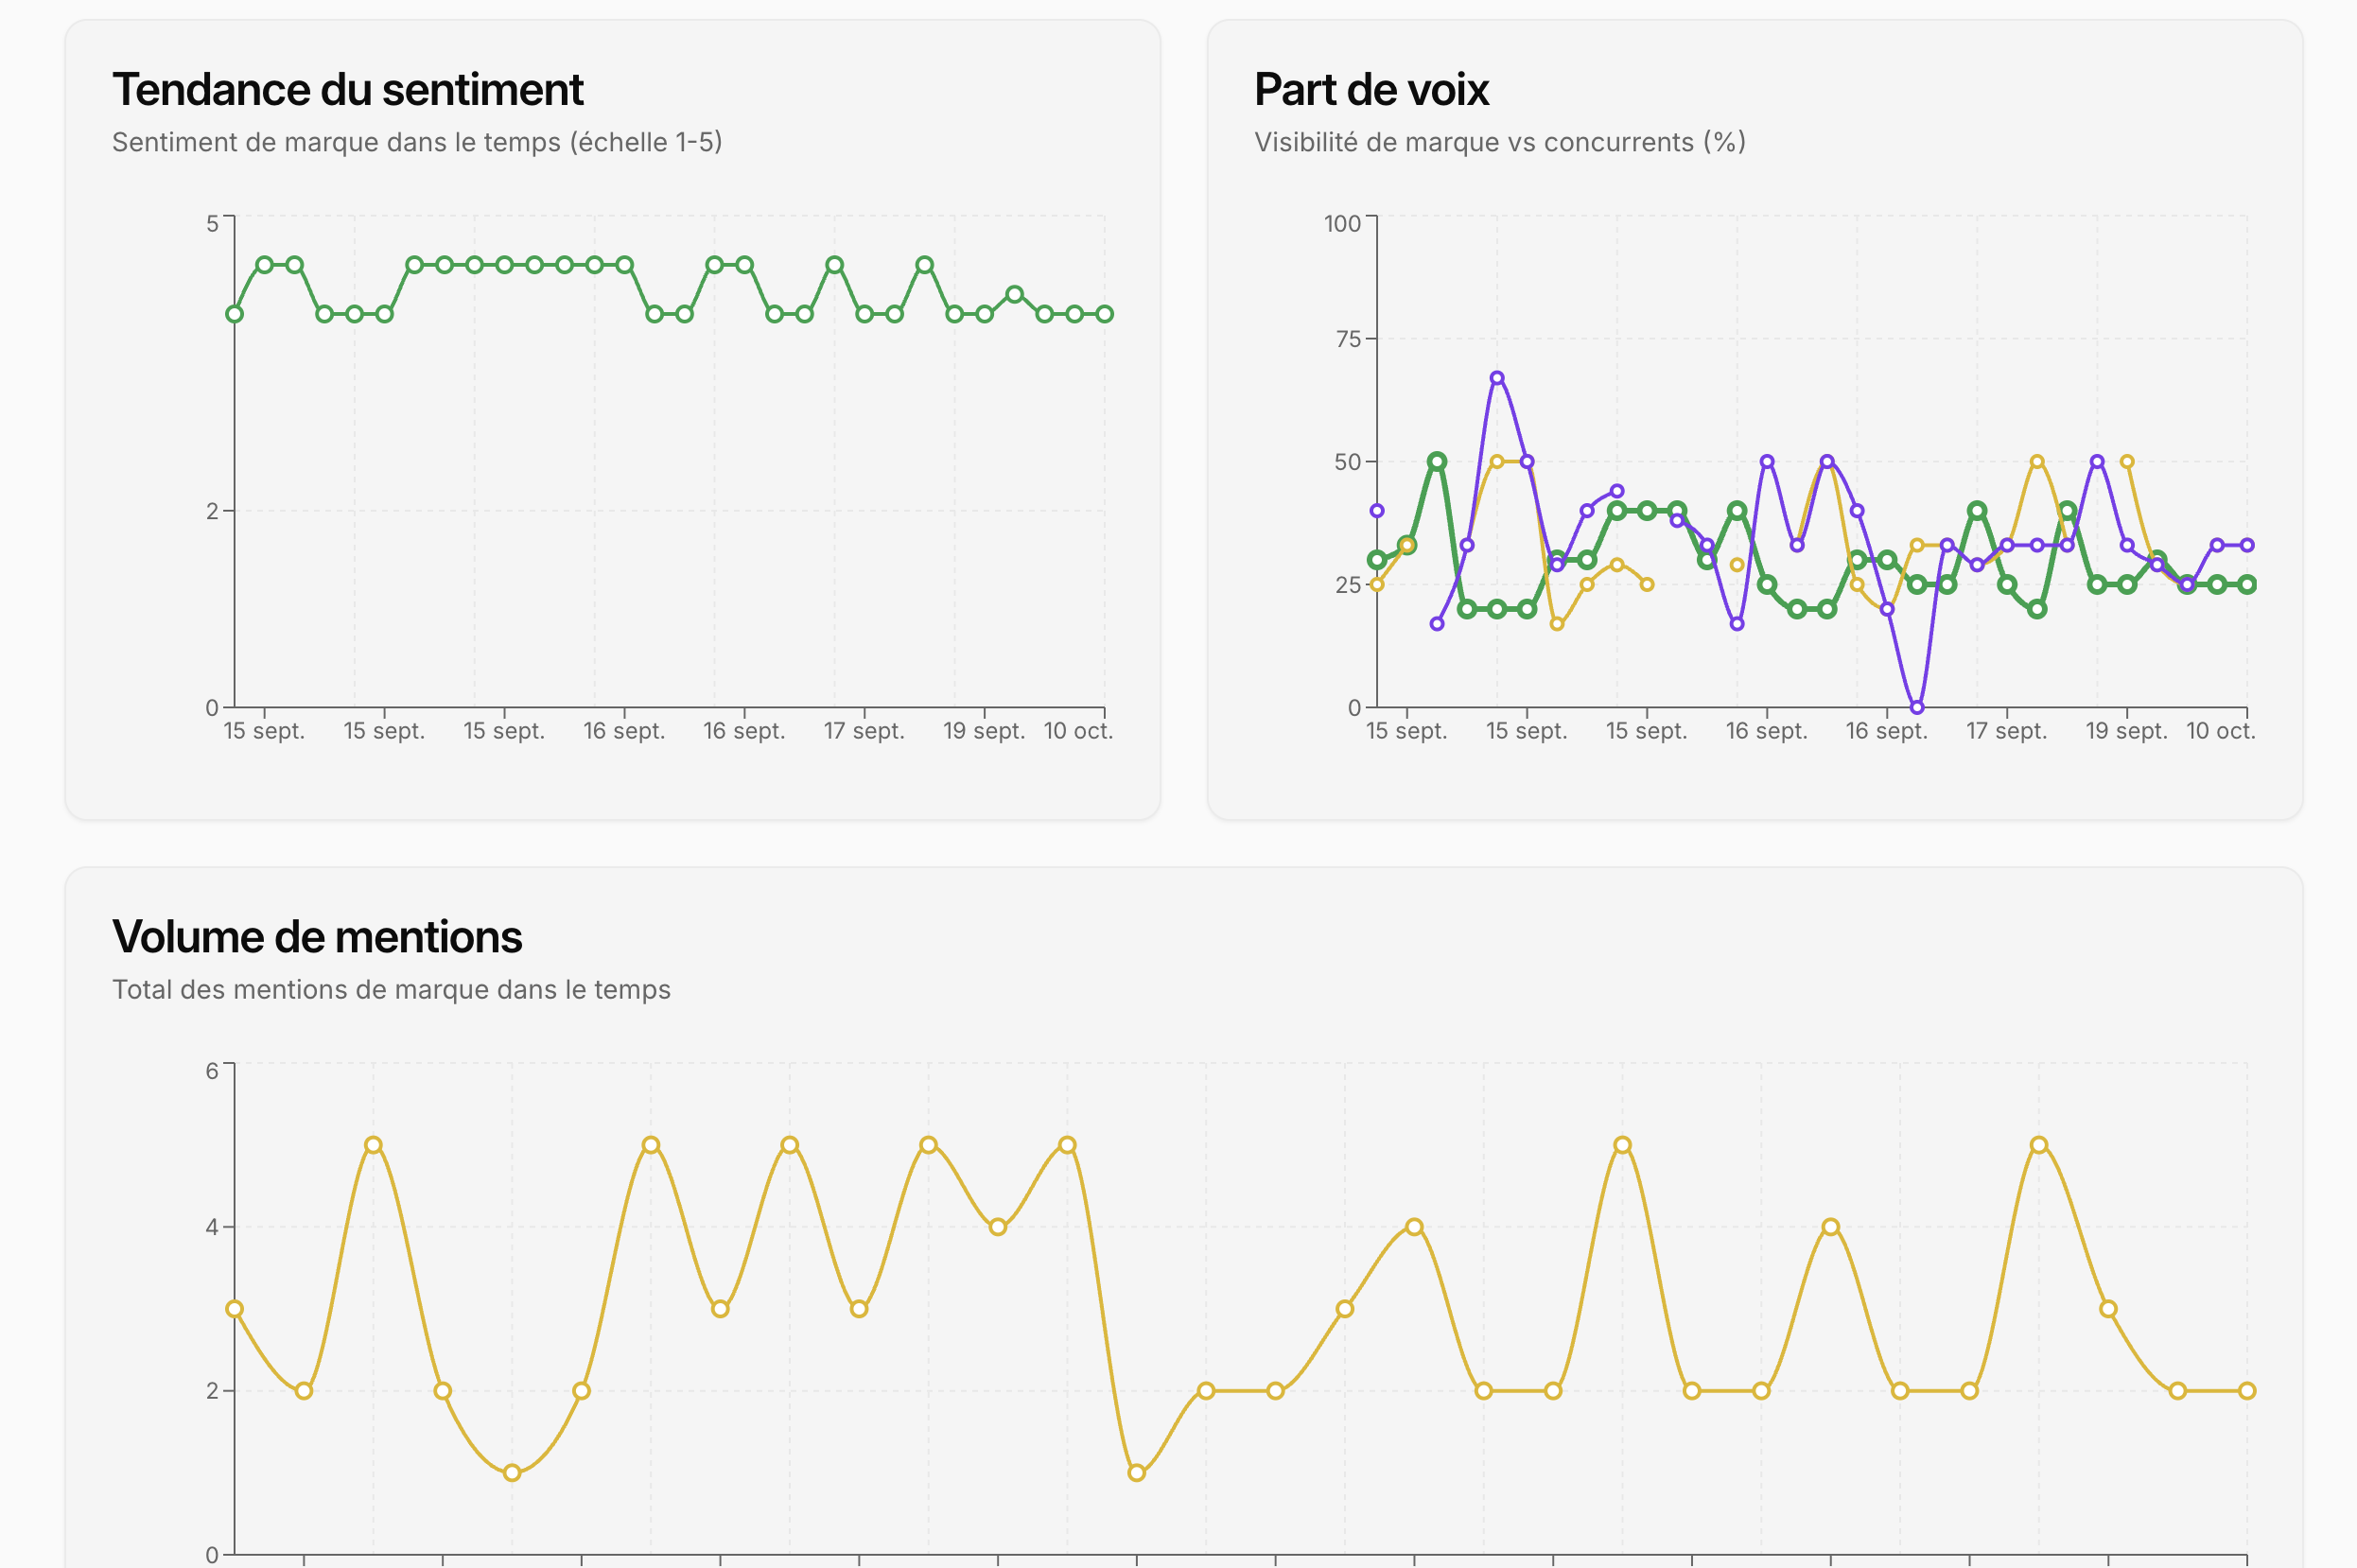The height and width of the screenshot is (1568, 2357).
Task: Select the first data point in Volume de mentions
Action: pyautogui.click(x=235, y=1309)
